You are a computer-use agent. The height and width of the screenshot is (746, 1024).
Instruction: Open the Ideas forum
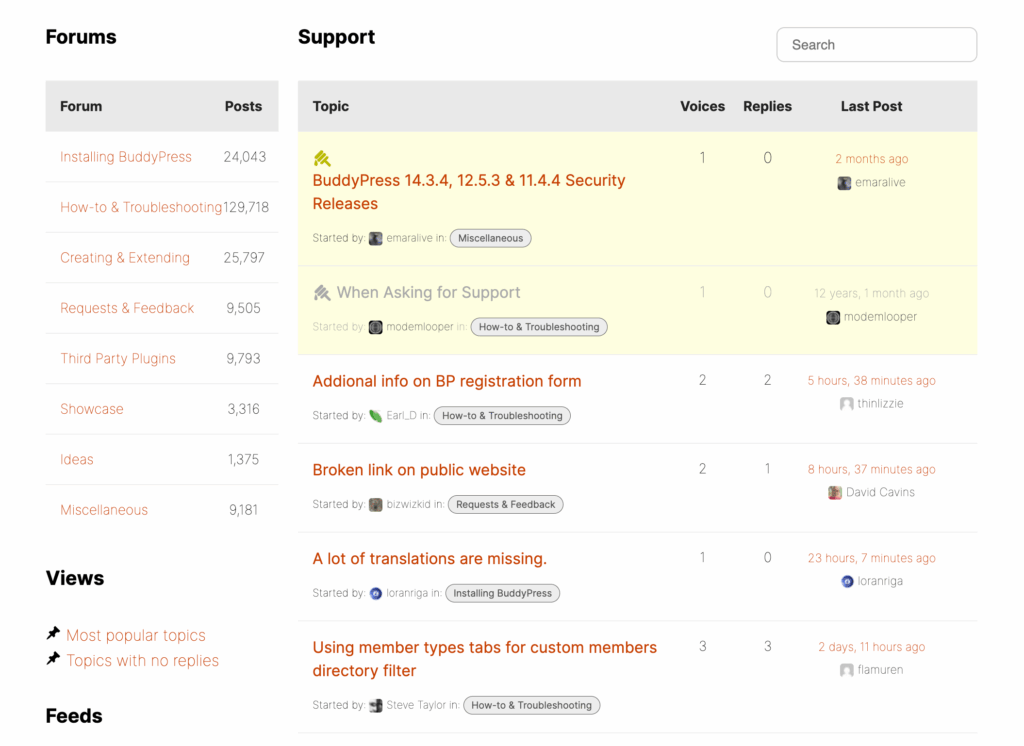coord(76,459)
